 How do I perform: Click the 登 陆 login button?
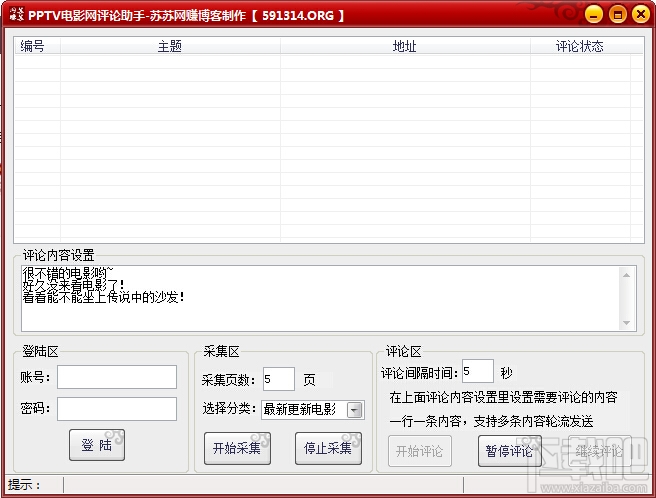(97, 445)
